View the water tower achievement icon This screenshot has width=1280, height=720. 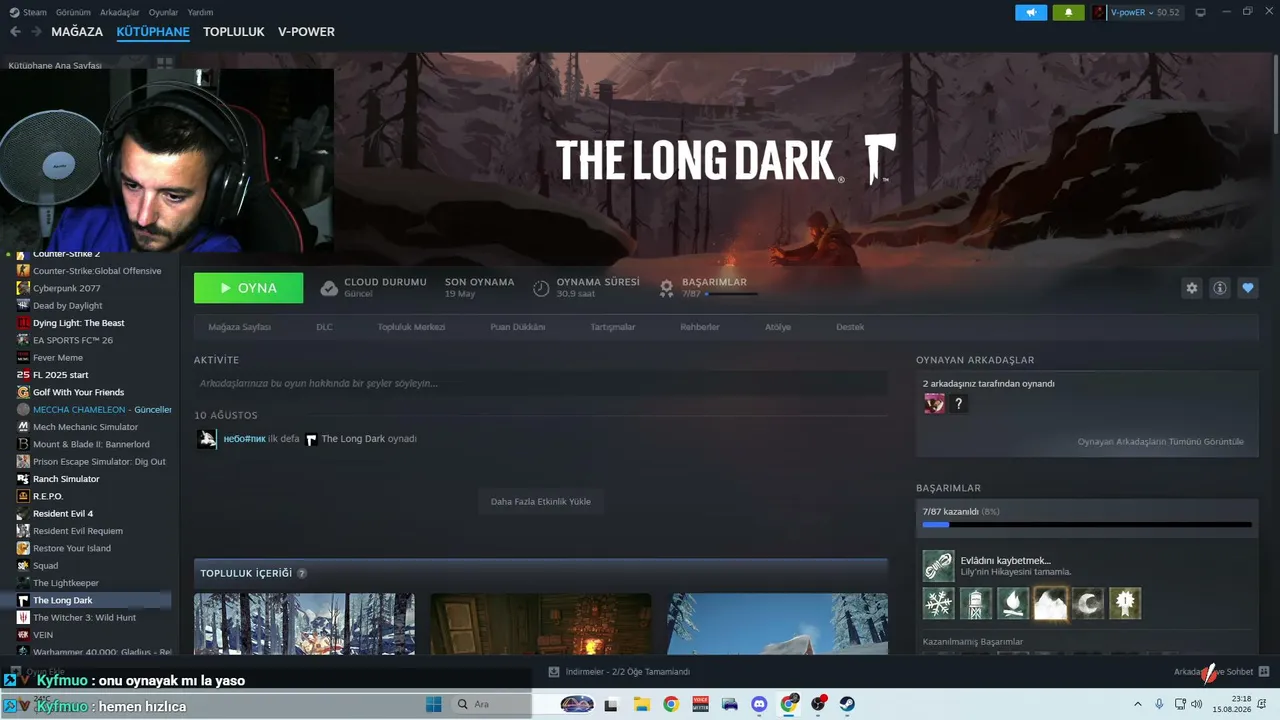[976, 603]
